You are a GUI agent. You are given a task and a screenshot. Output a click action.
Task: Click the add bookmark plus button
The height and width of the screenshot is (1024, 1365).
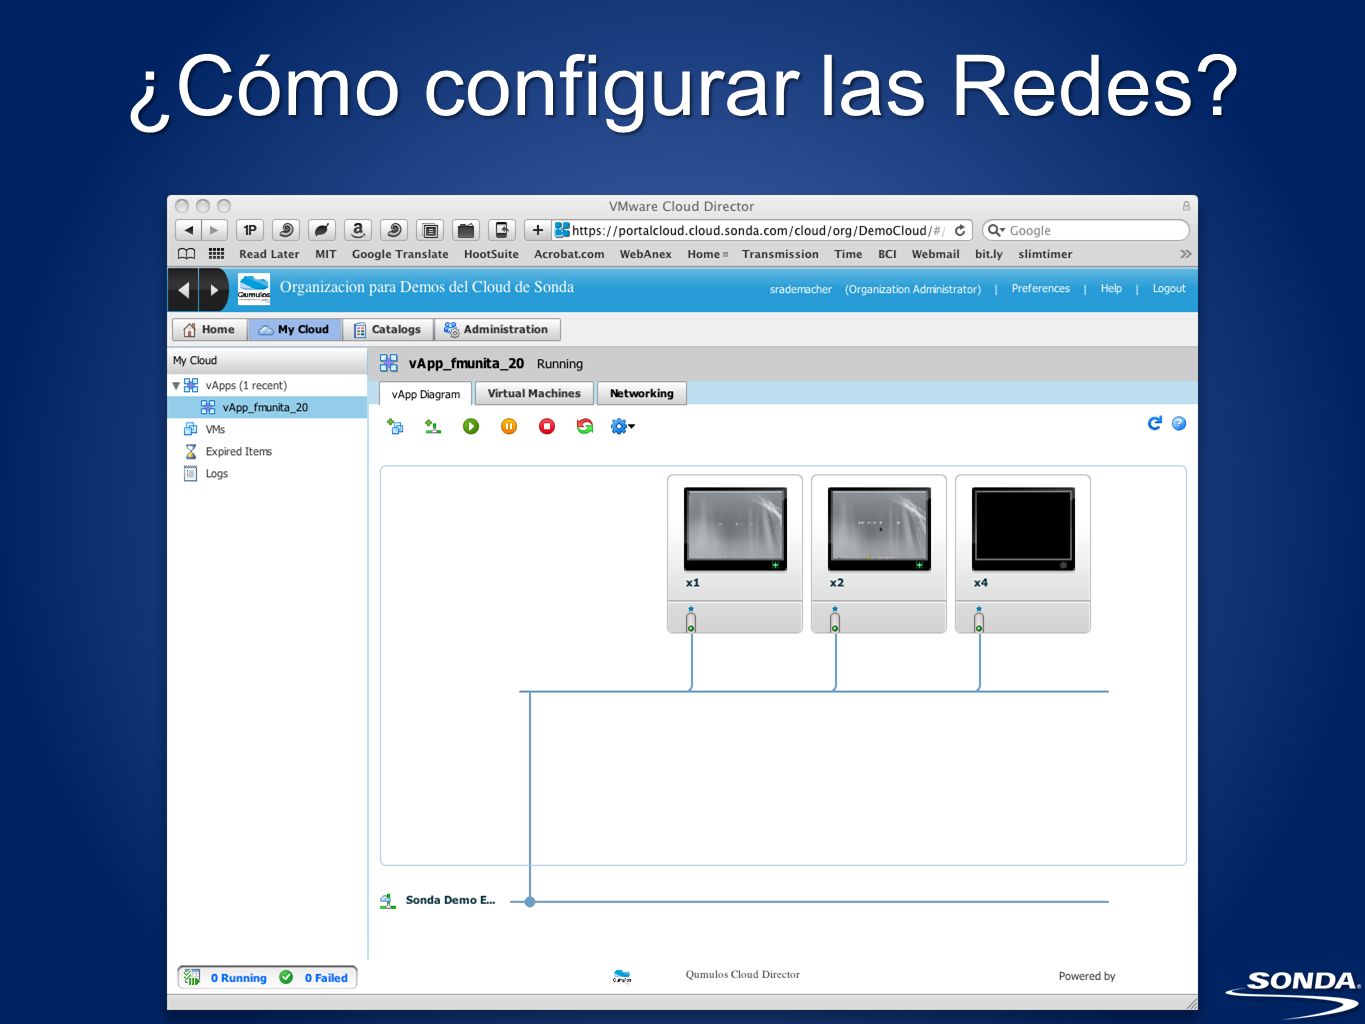(538, 230)
